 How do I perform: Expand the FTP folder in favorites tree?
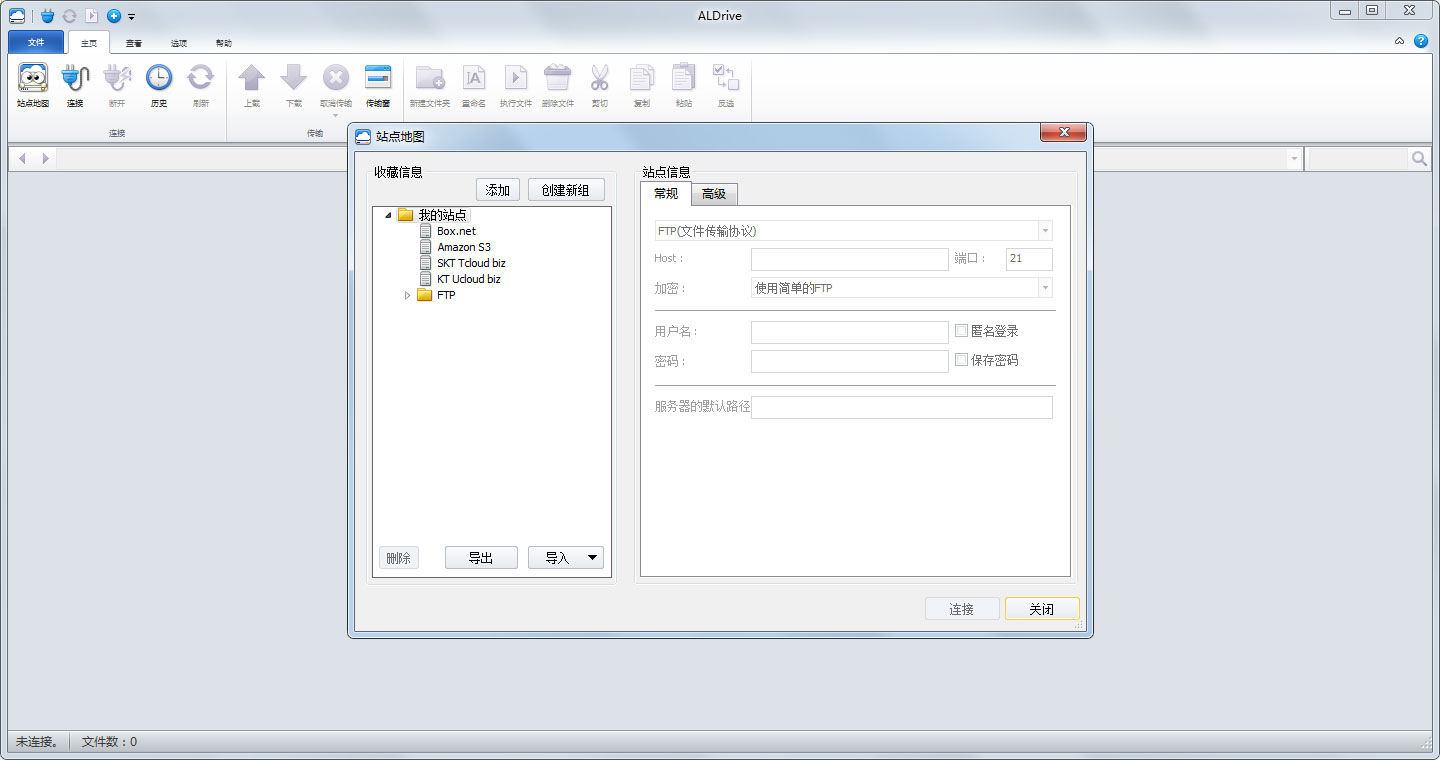pyautogui.click(x=407, y=295)
